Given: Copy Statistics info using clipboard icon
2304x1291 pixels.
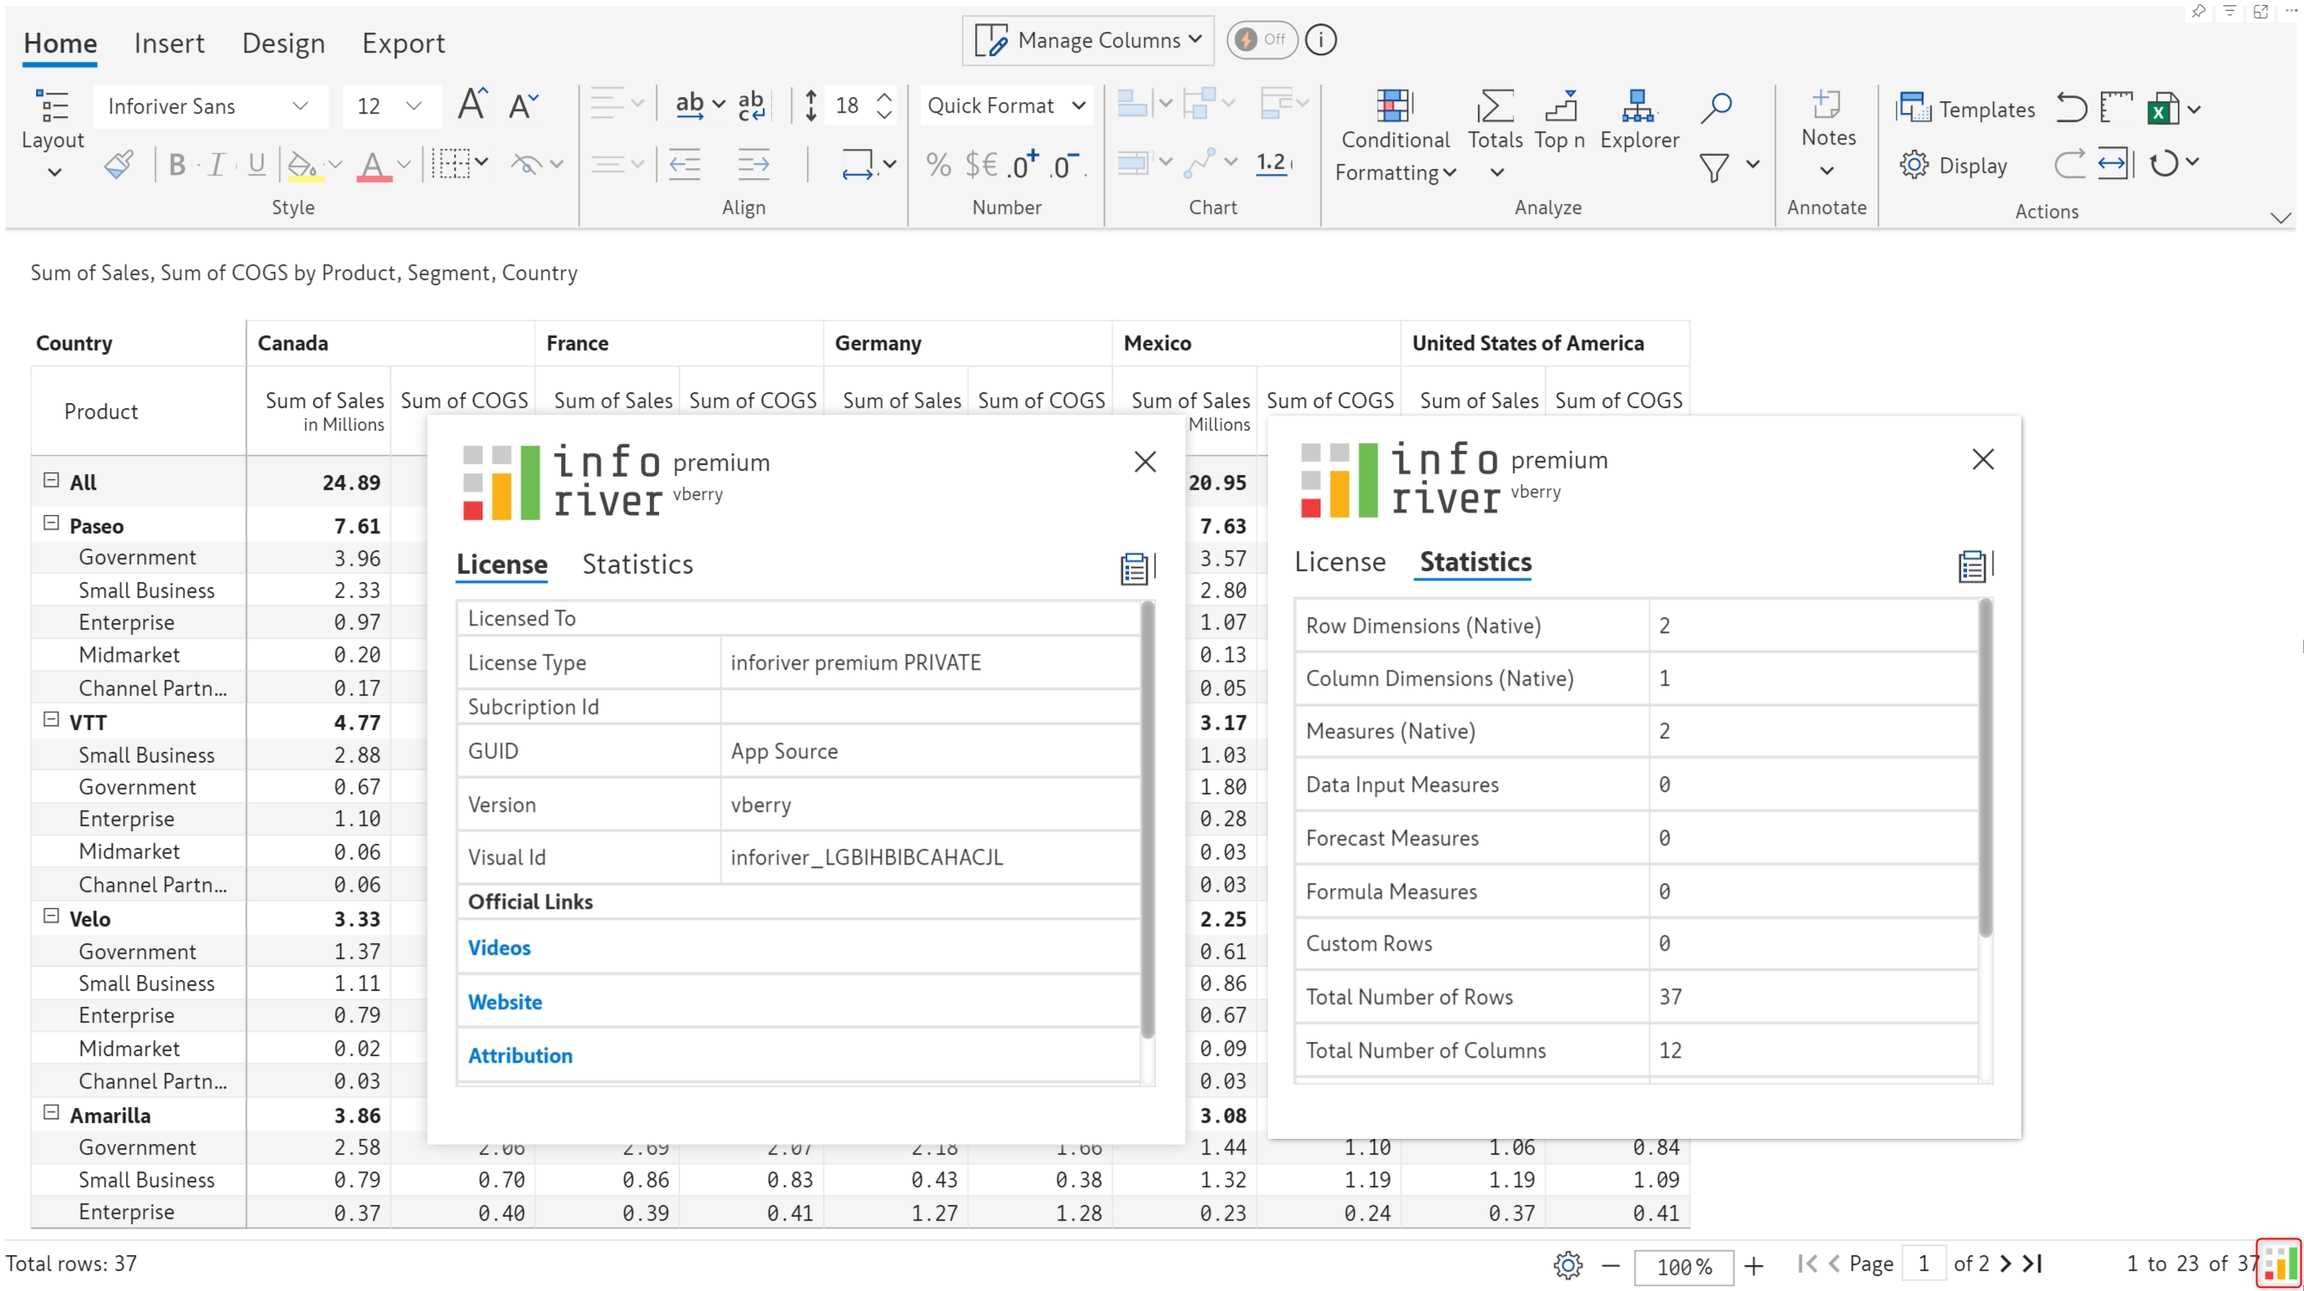Looking at the screenshot, I should (1971, 566).
